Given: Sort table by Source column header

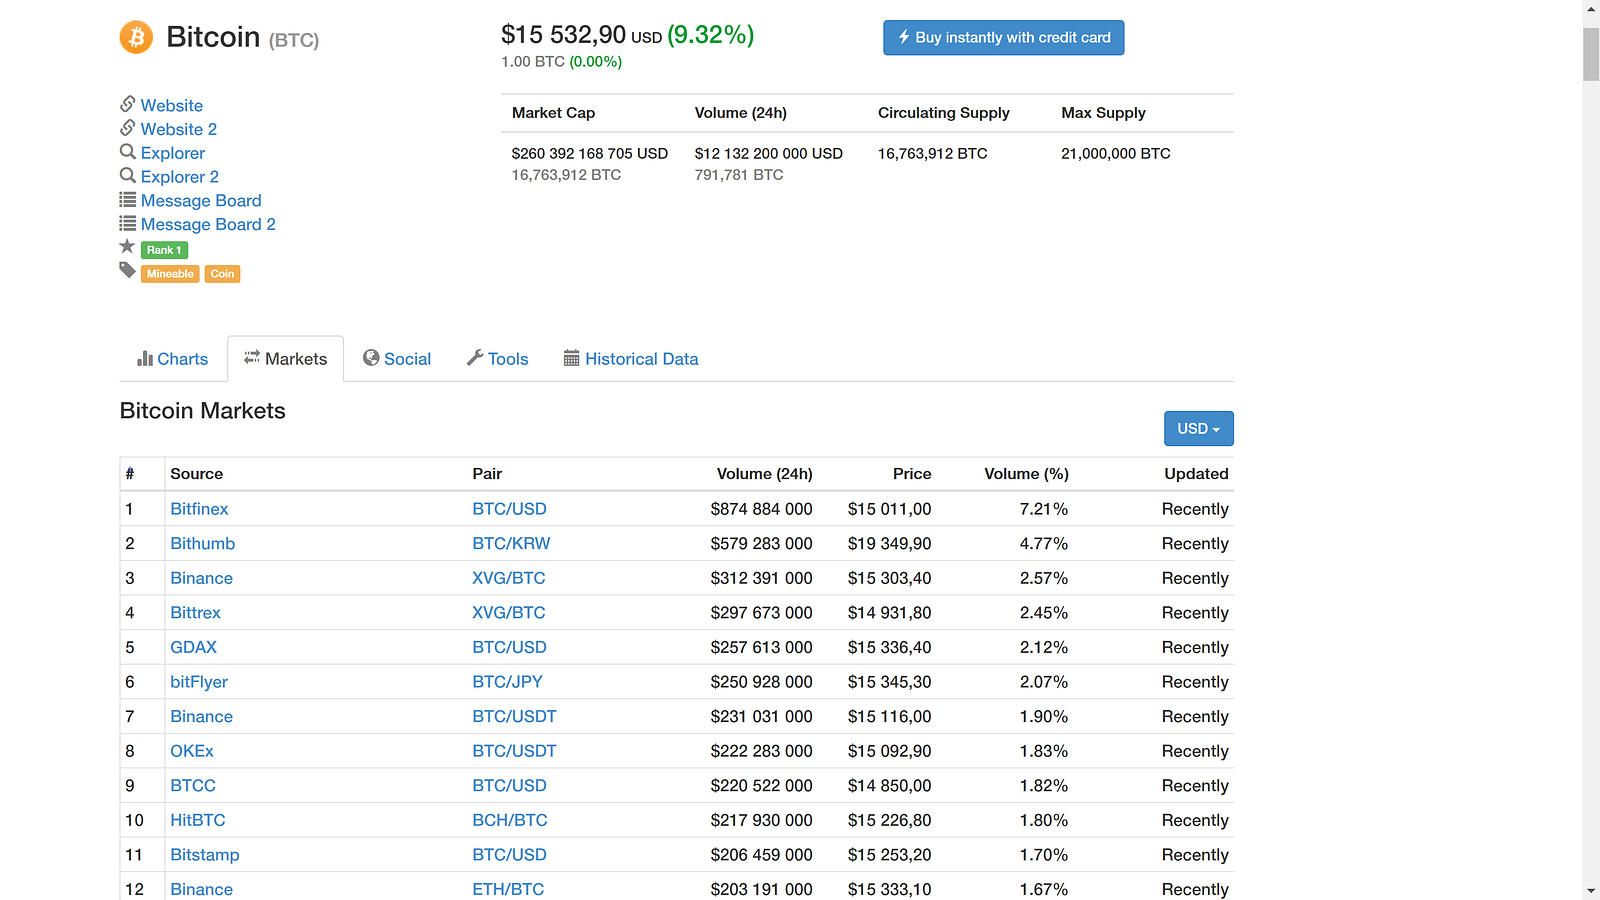Looking at the screenshot, I should tap(197, 474).
